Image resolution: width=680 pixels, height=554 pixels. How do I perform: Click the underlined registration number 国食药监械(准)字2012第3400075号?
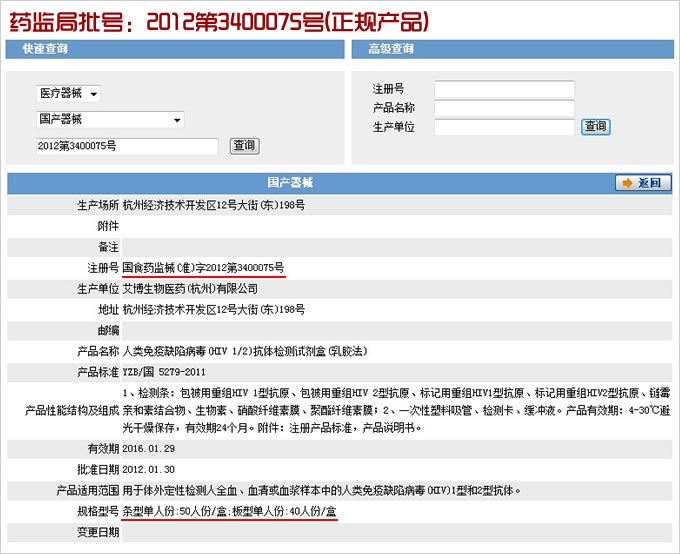pyautogui.click(x=203, y=268)
